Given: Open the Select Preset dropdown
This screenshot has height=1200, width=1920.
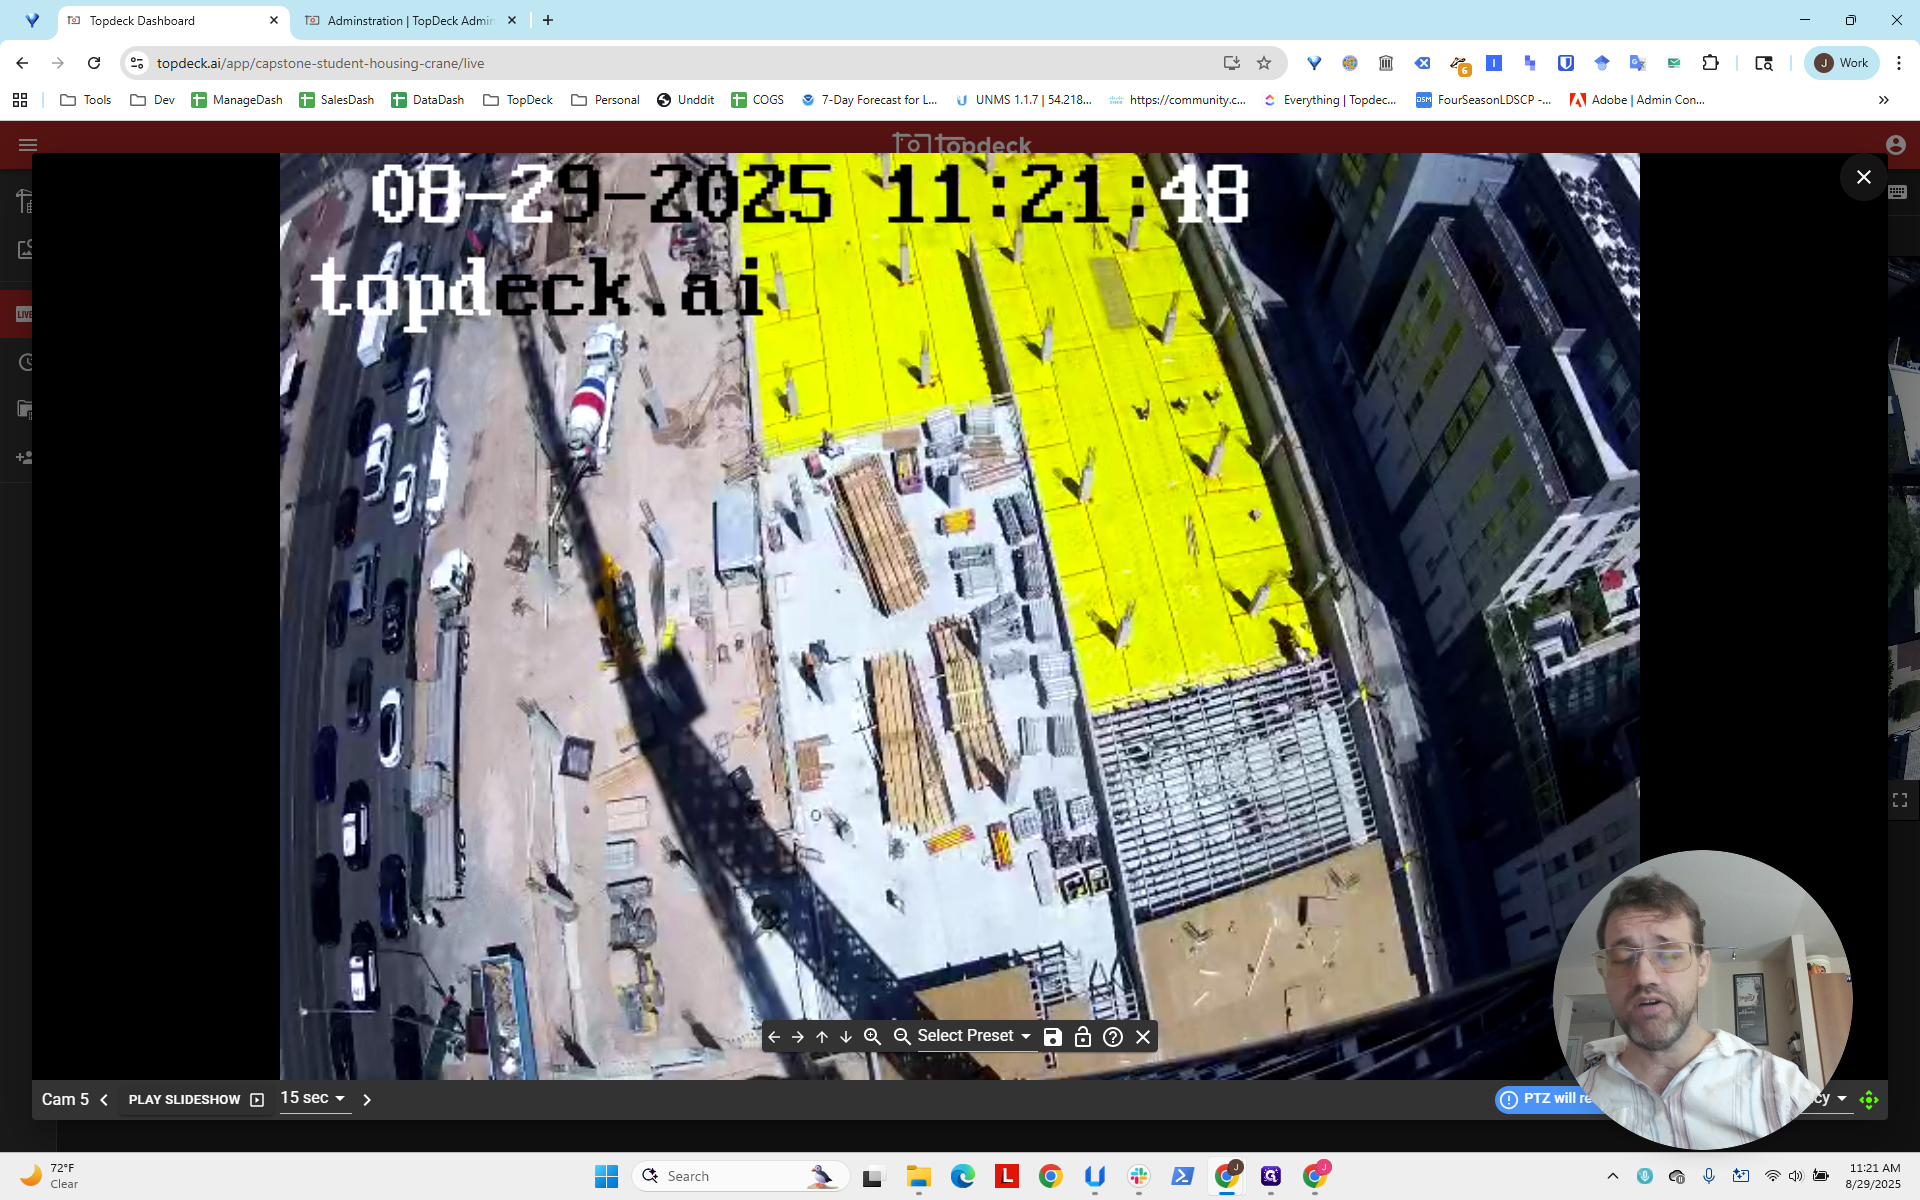Looking at the screenshot, I should click(974, 1036).
